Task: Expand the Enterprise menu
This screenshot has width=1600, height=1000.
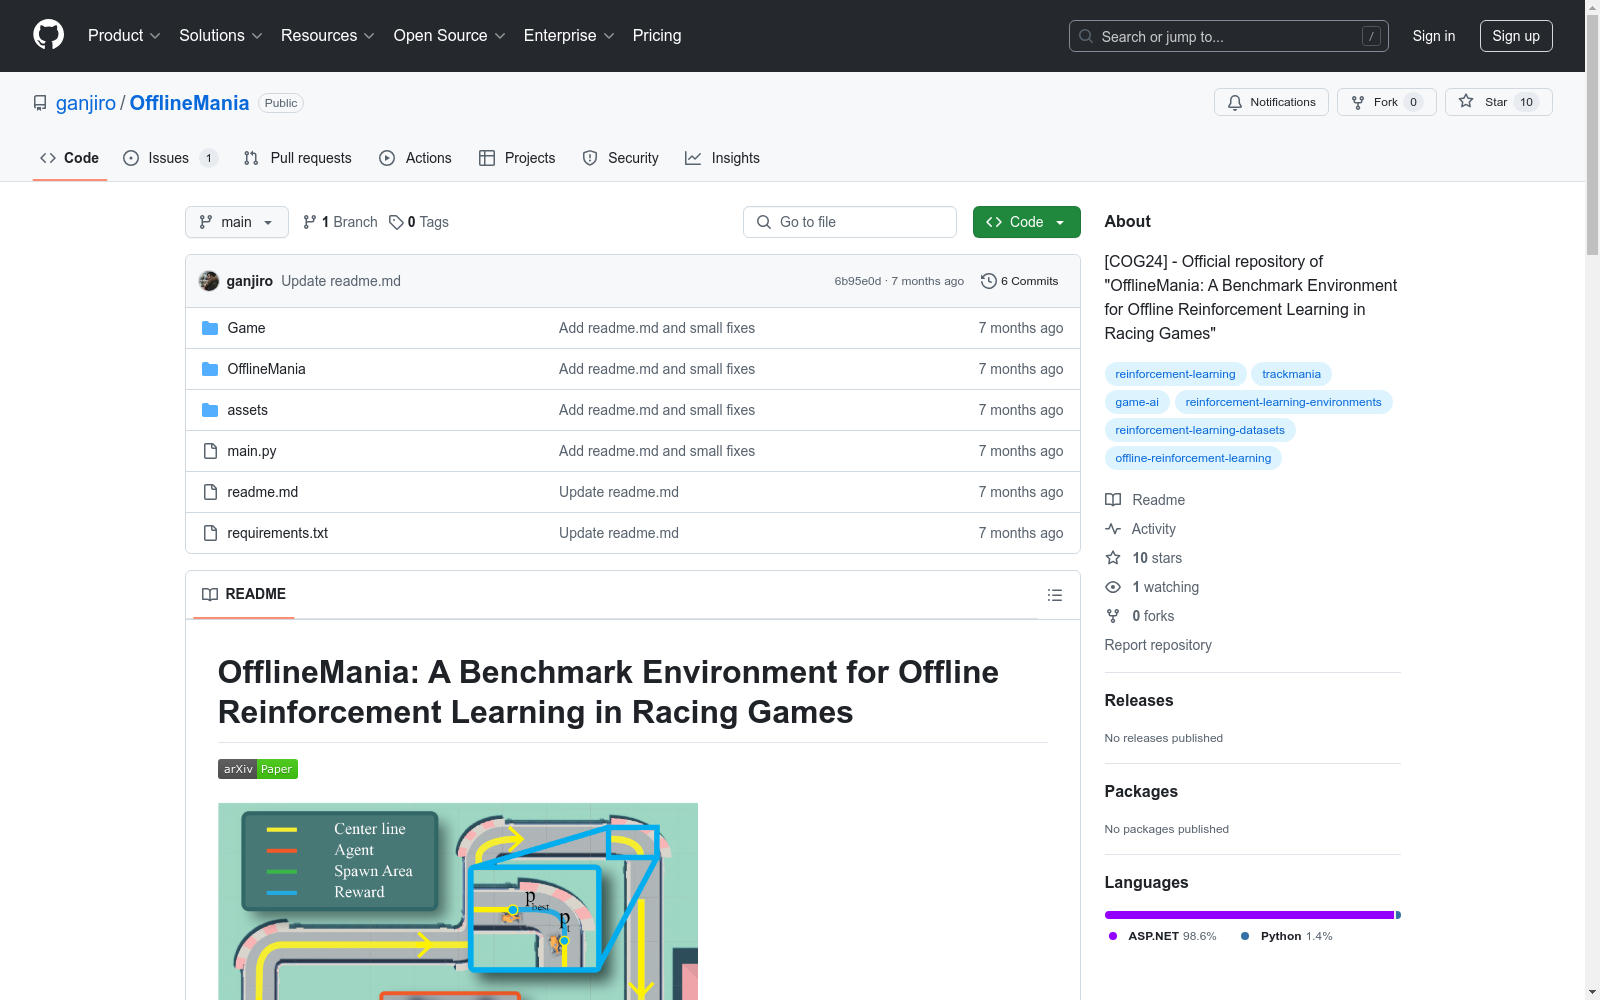Action: (x=569, y=35)
